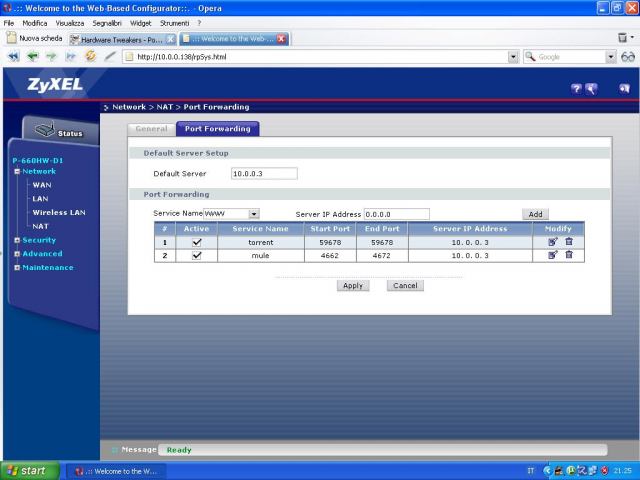Edit the mule port forwarding rule
The image size is (640, 480).
tap(552, 255)
